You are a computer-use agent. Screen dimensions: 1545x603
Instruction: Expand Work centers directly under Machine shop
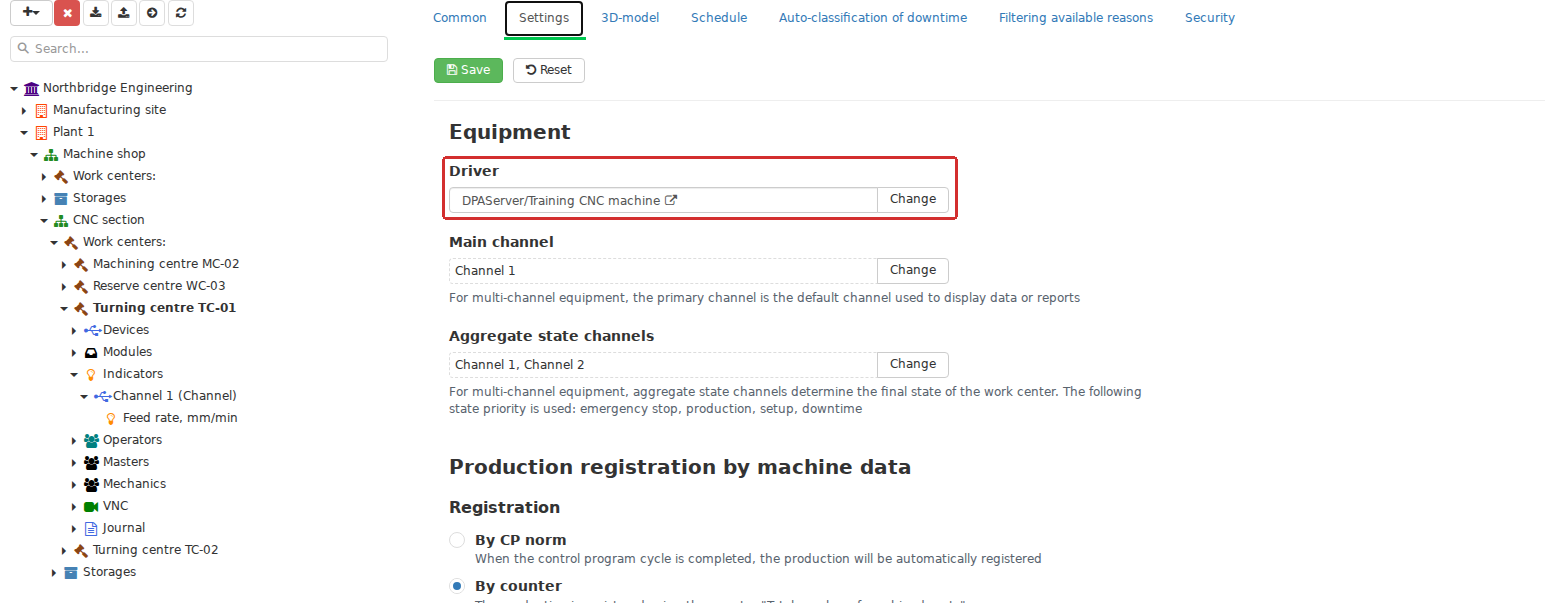pos(44,176)
